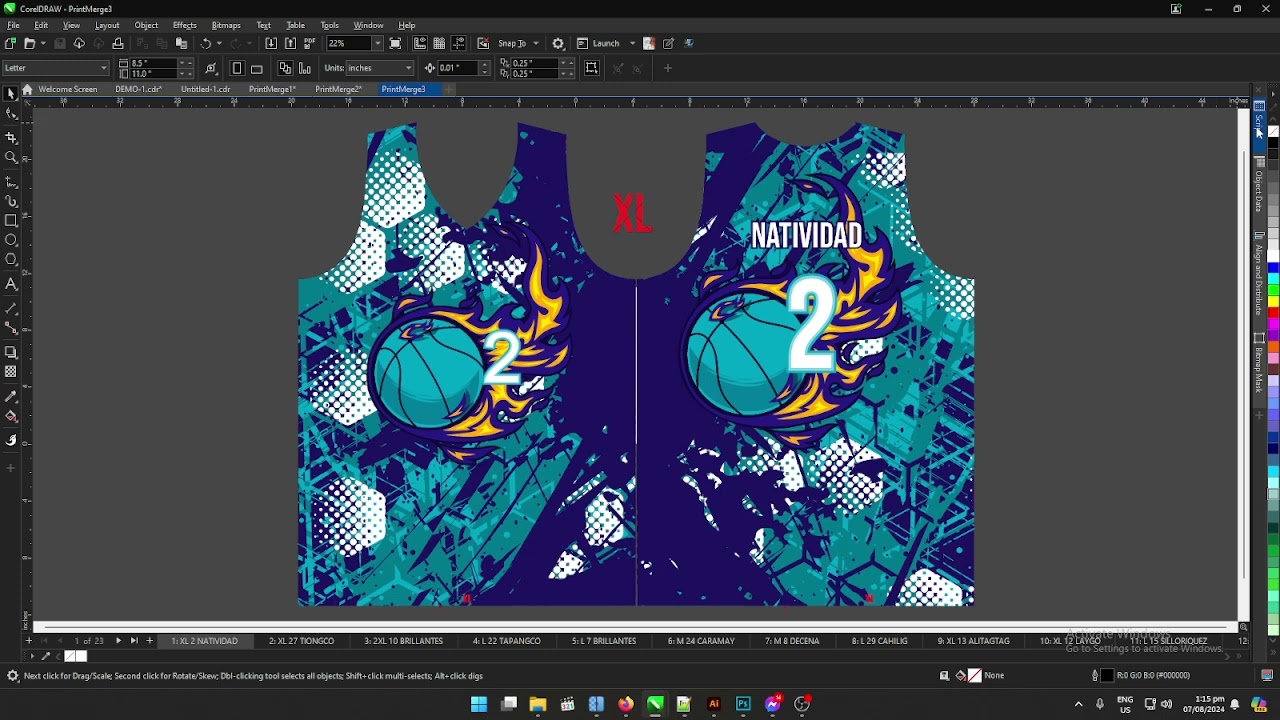The width and height of the screenshot is (1280, 720).
Task: Select the Freehand drawing tool
Action: pyautogui.click(x=11, y=182)
